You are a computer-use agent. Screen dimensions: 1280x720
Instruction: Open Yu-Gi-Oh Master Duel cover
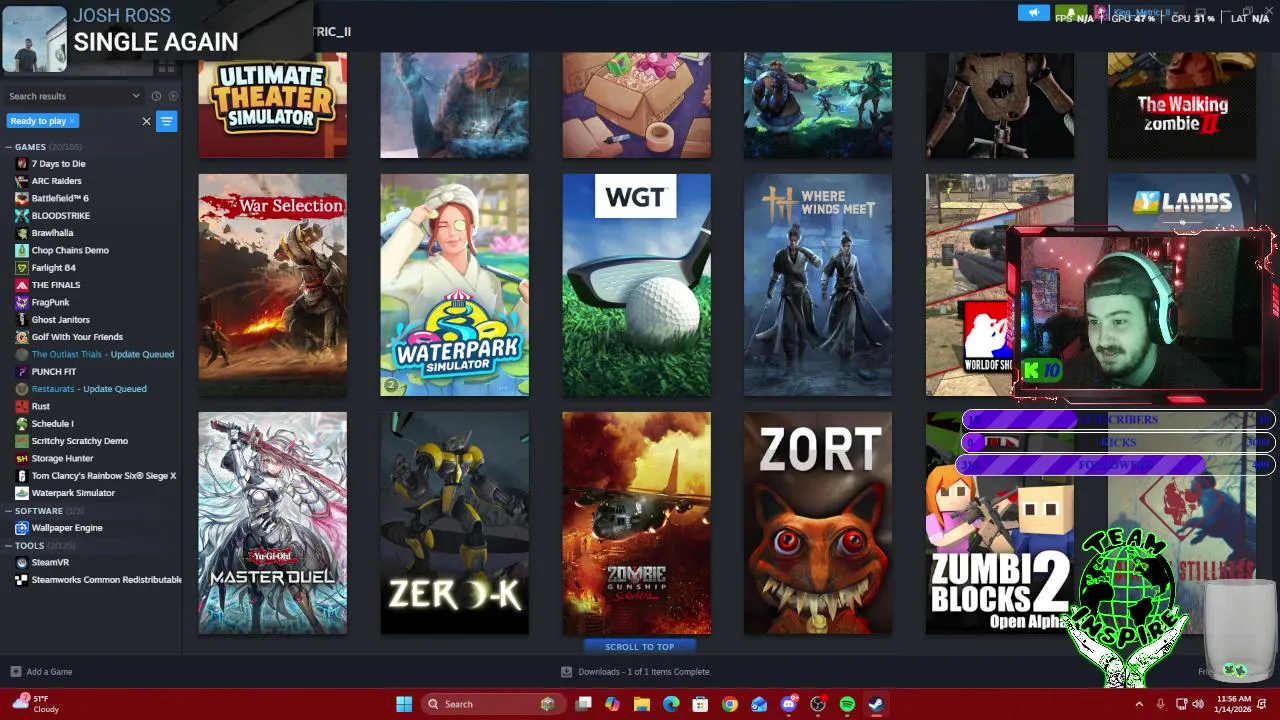[x=273, y=523]
